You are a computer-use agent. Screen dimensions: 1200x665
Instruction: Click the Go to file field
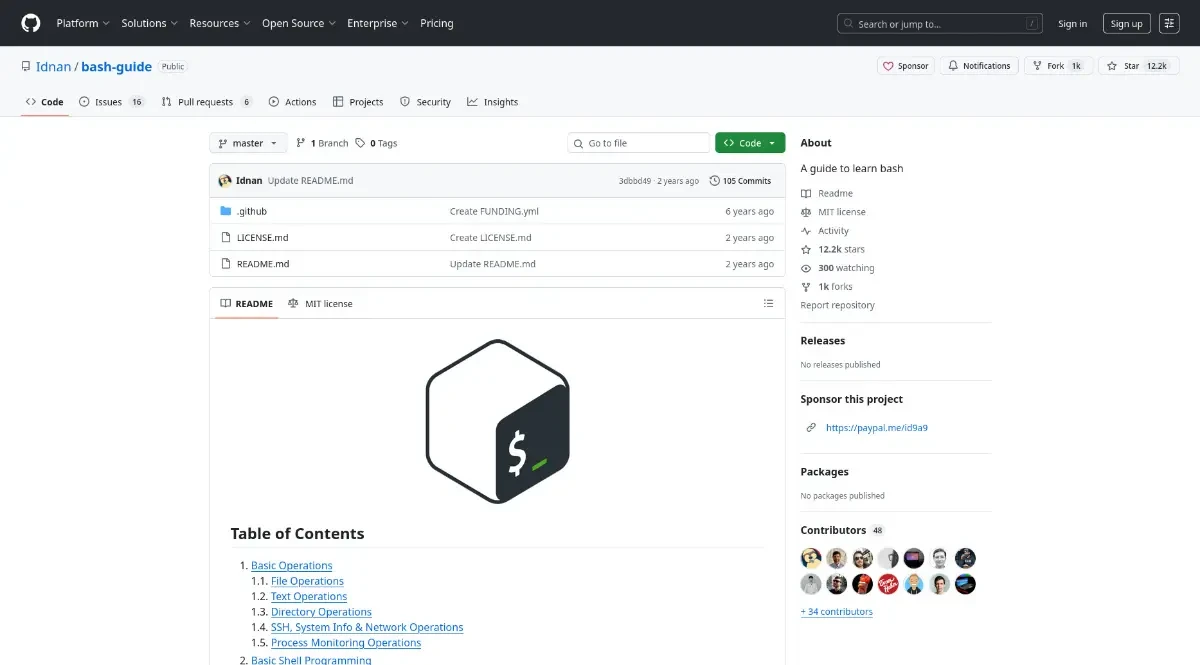[x=640, y=143]
